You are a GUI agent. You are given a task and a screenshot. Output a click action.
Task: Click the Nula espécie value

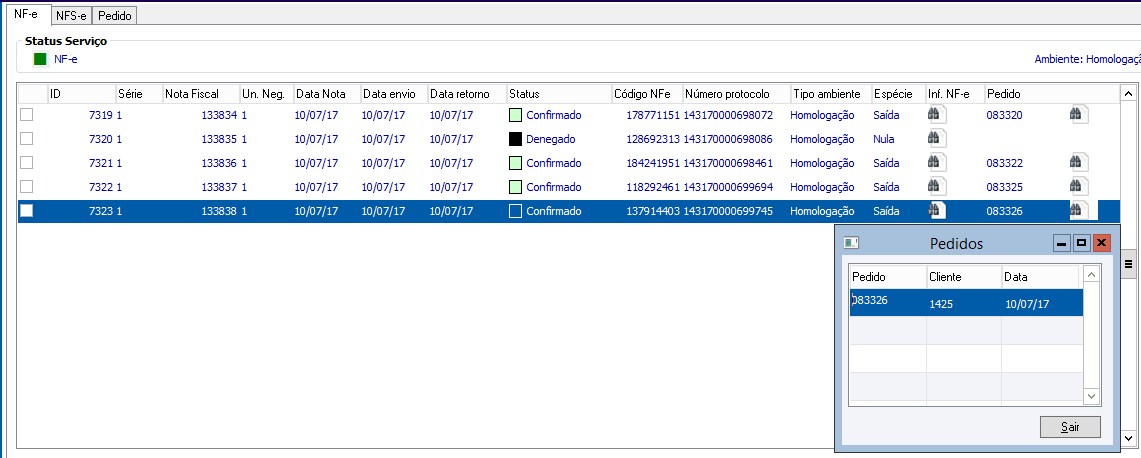click(x=883, y=139)
